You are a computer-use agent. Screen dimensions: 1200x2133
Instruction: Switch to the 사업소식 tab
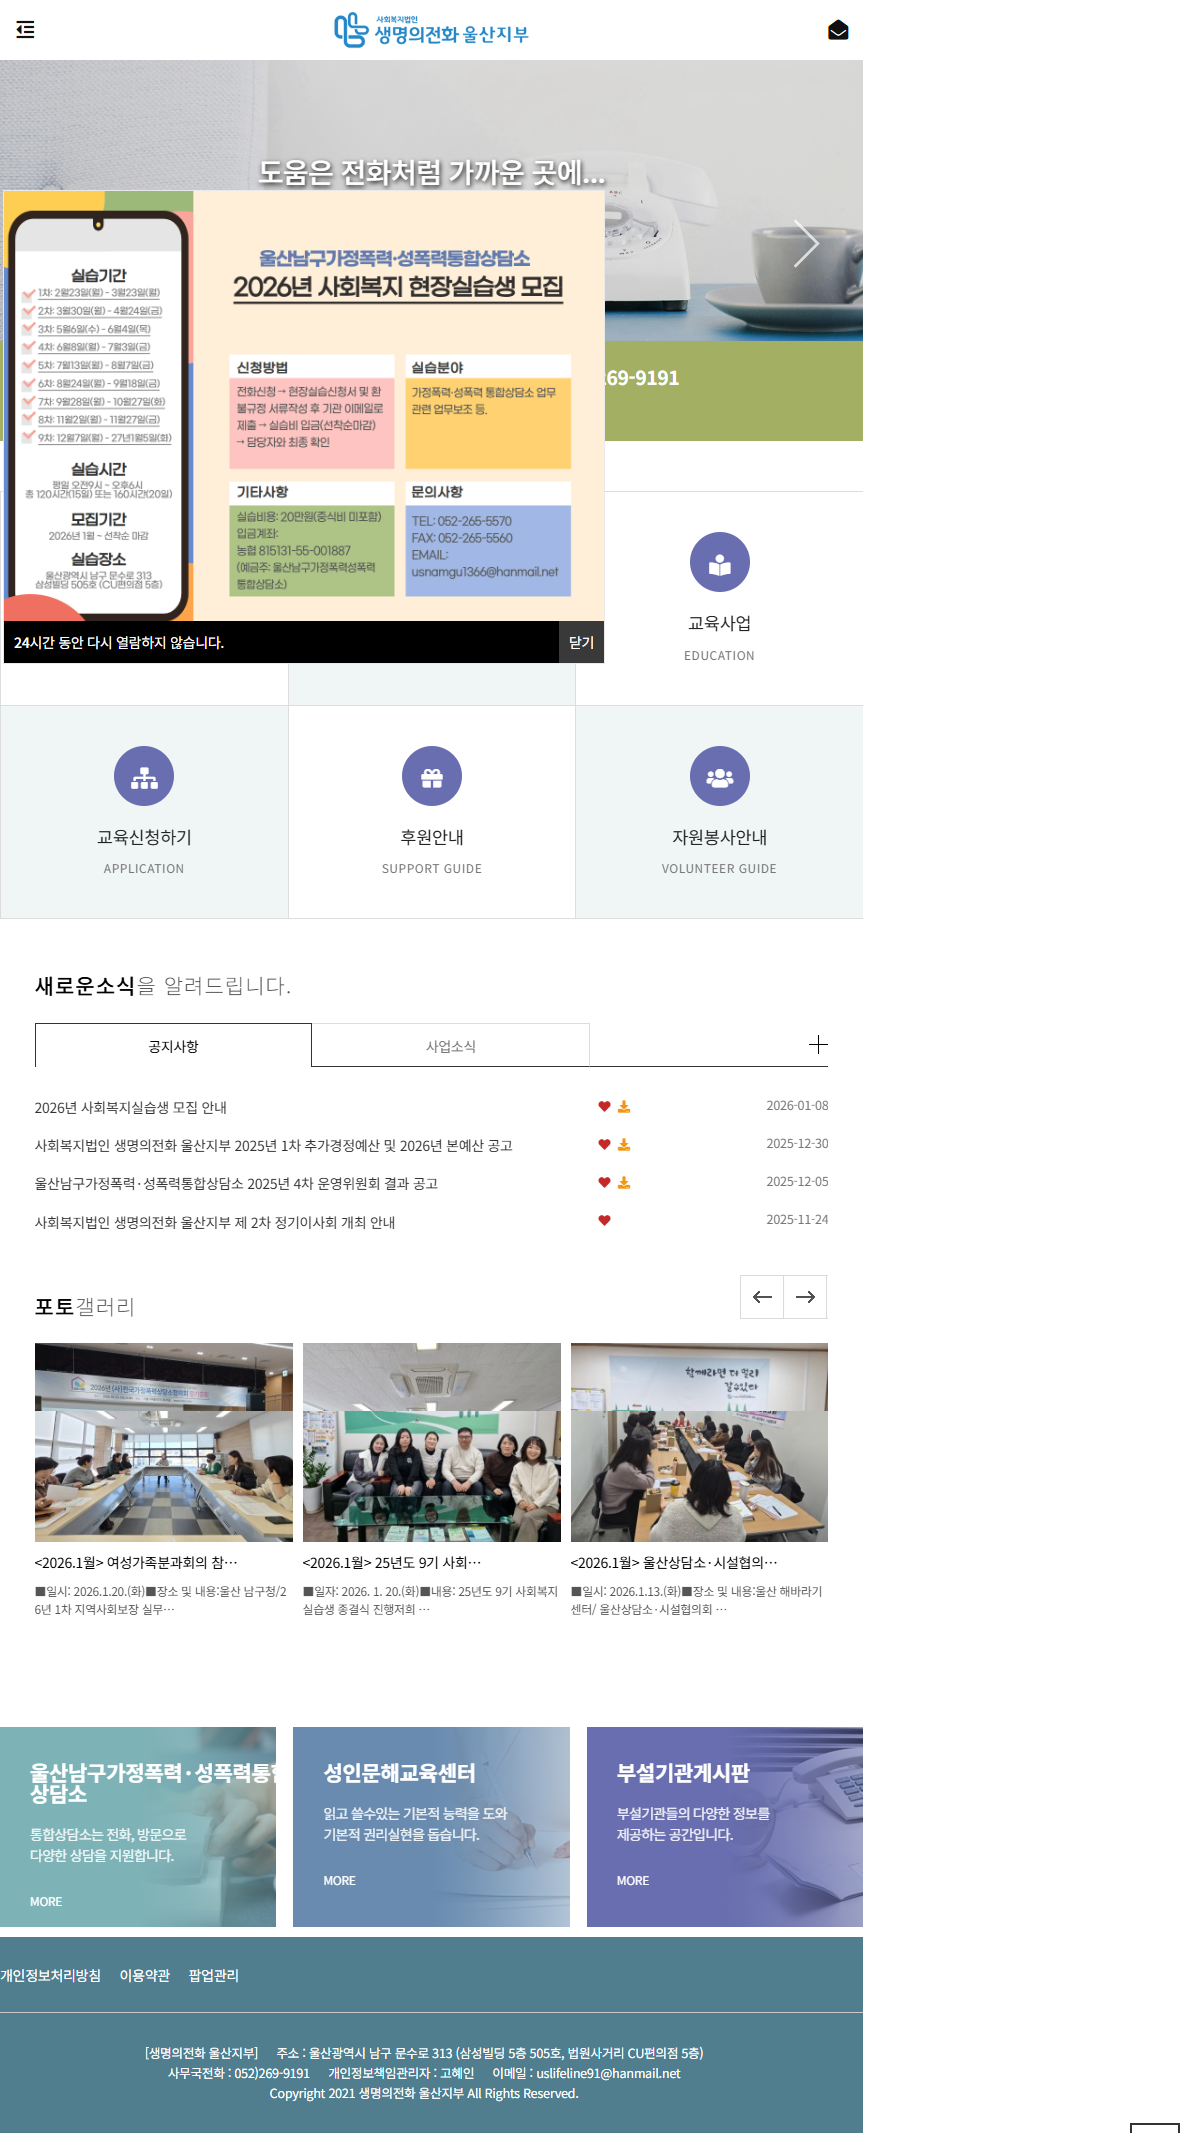450,1046
